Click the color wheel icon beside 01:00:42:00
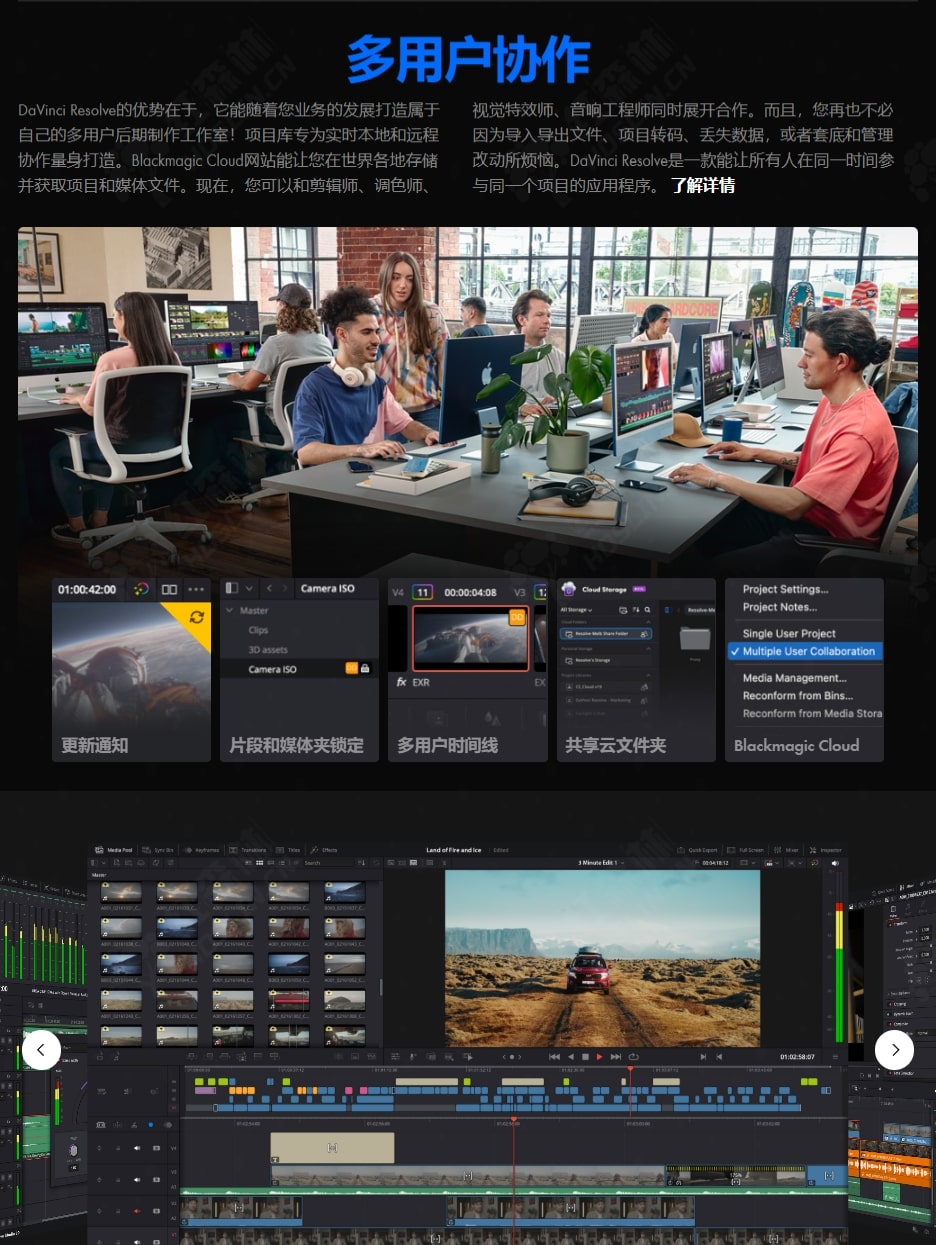The height and width of the screenshot is (1245, 936). tap(142, 589)
